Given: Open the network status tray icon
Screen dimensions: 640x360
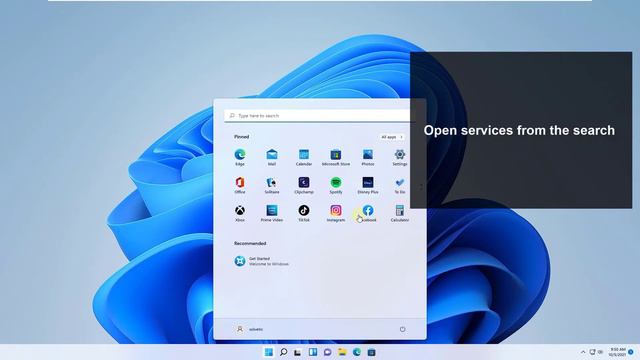Looking at the screenshot, I should (x=592, y=352).
